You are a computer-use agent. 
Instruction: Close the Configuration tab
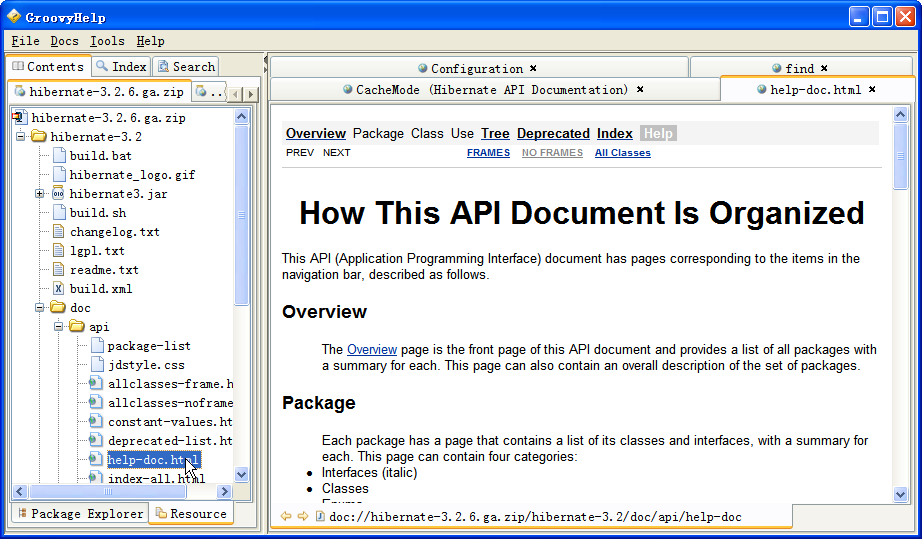tap(533, 69)
